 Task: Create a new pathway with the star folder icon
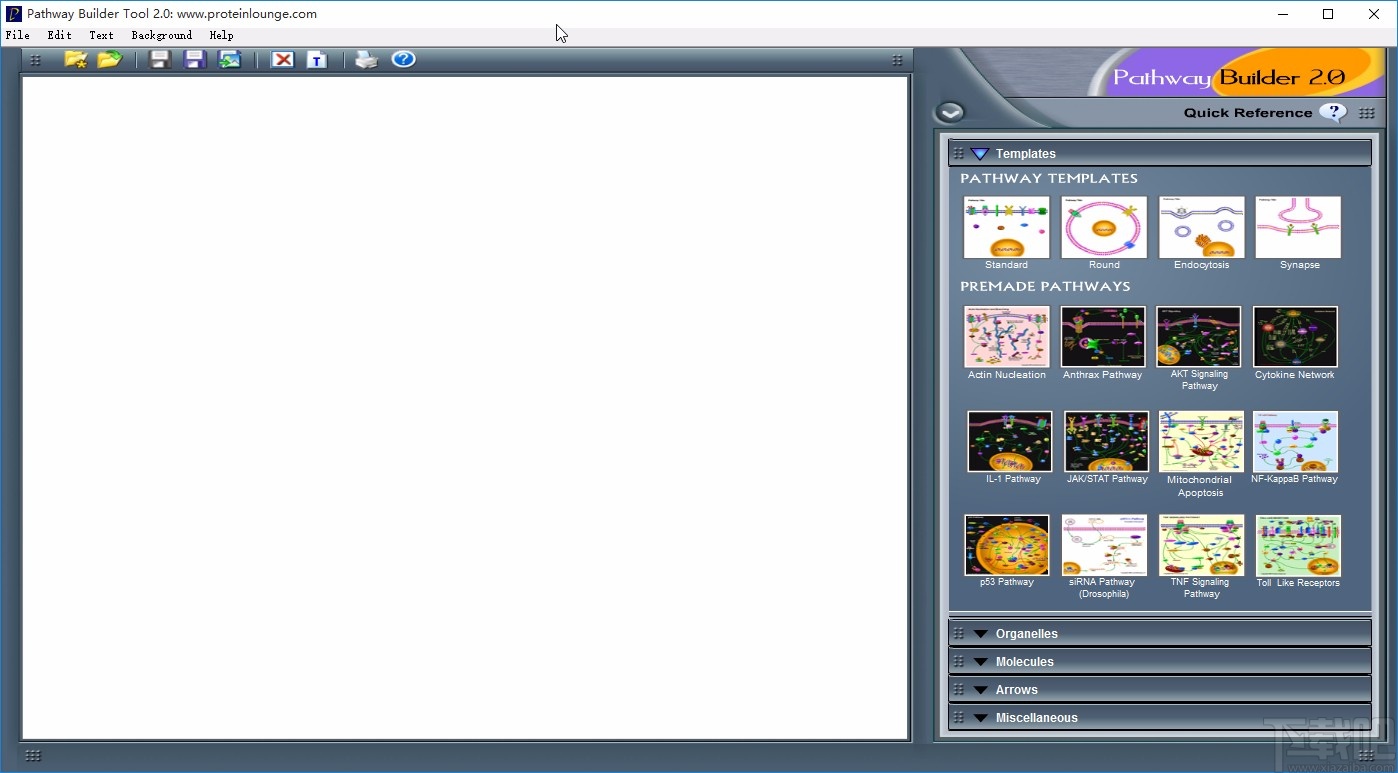75,60
